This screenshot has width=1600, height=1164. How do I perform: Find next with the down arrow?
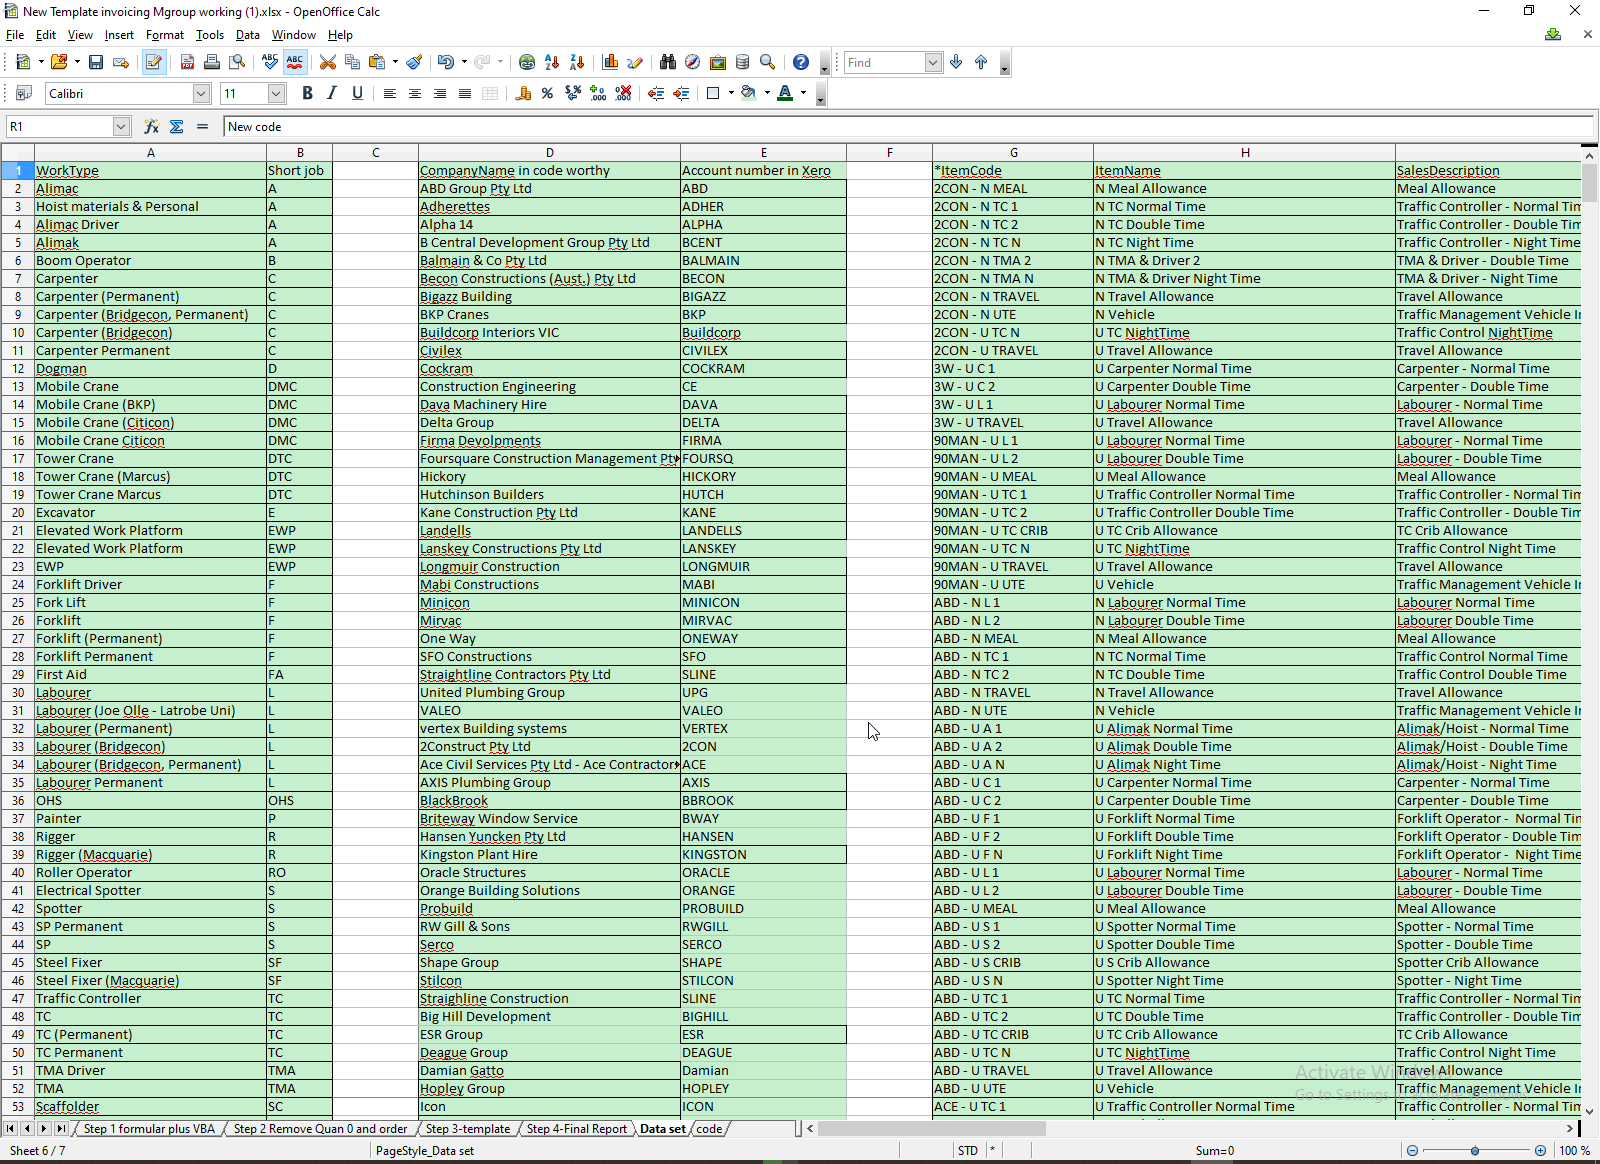tap(957, 62)
